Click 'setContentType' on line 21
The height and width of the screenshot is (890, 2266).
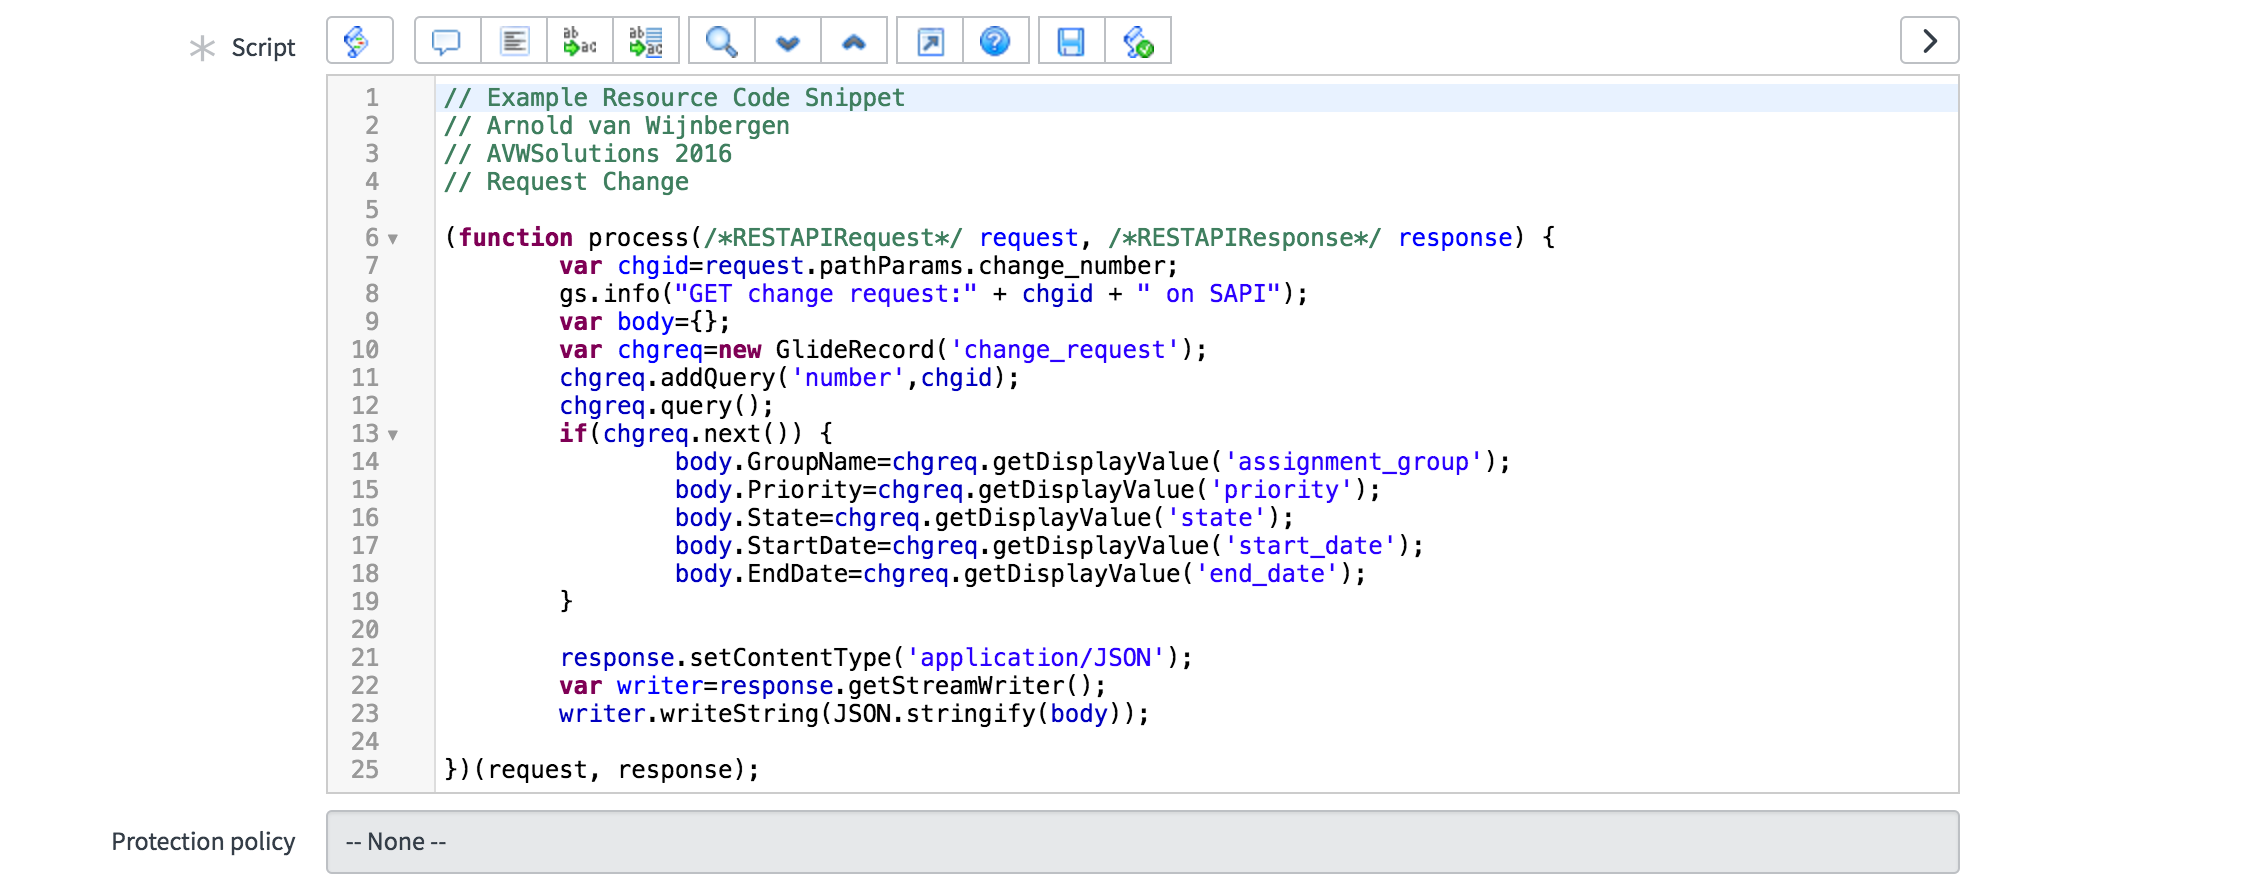(x=790, y=657)
